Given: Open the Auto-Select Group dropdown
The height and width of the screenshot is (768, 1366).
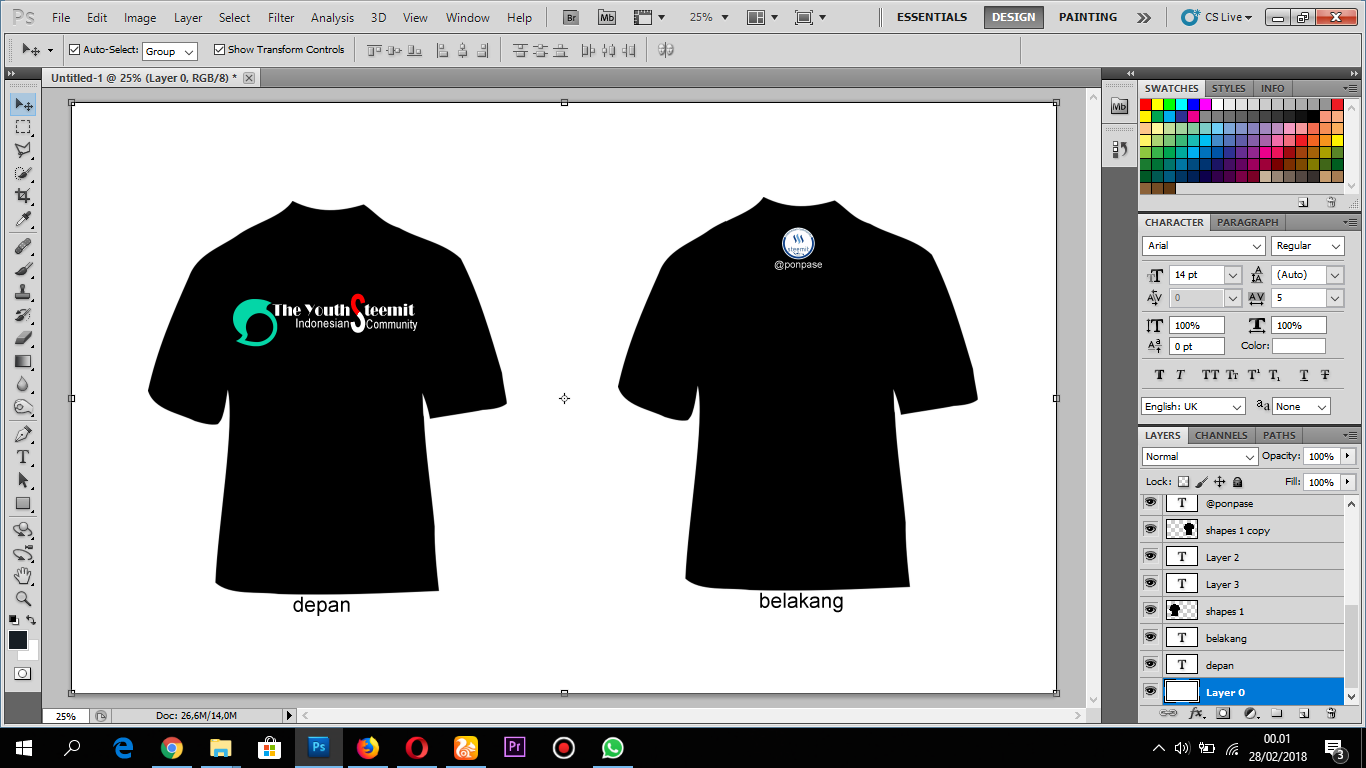Looking at the screenshot, I should click(170, 51).
